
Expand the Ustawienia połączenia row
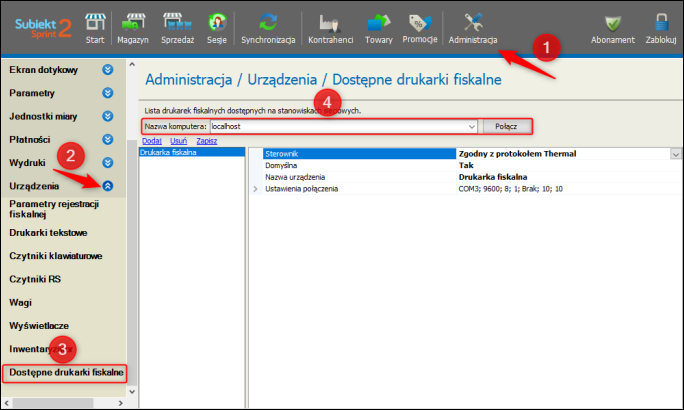255,189
